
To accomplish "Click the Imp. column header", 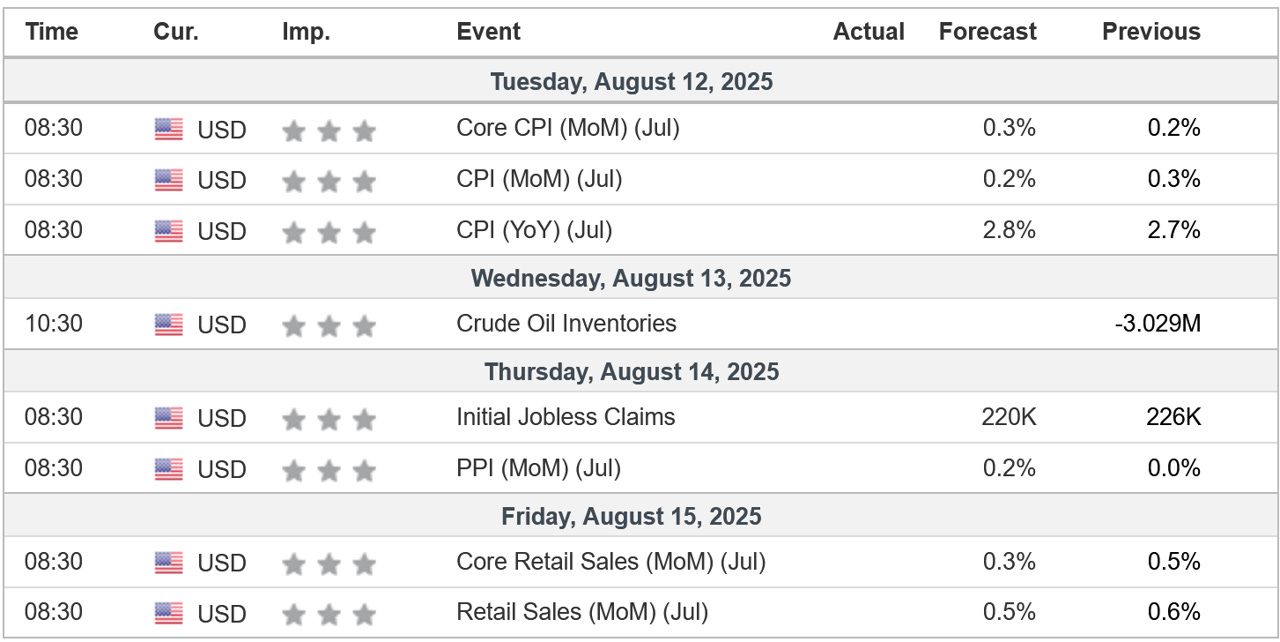I will 306,32.
